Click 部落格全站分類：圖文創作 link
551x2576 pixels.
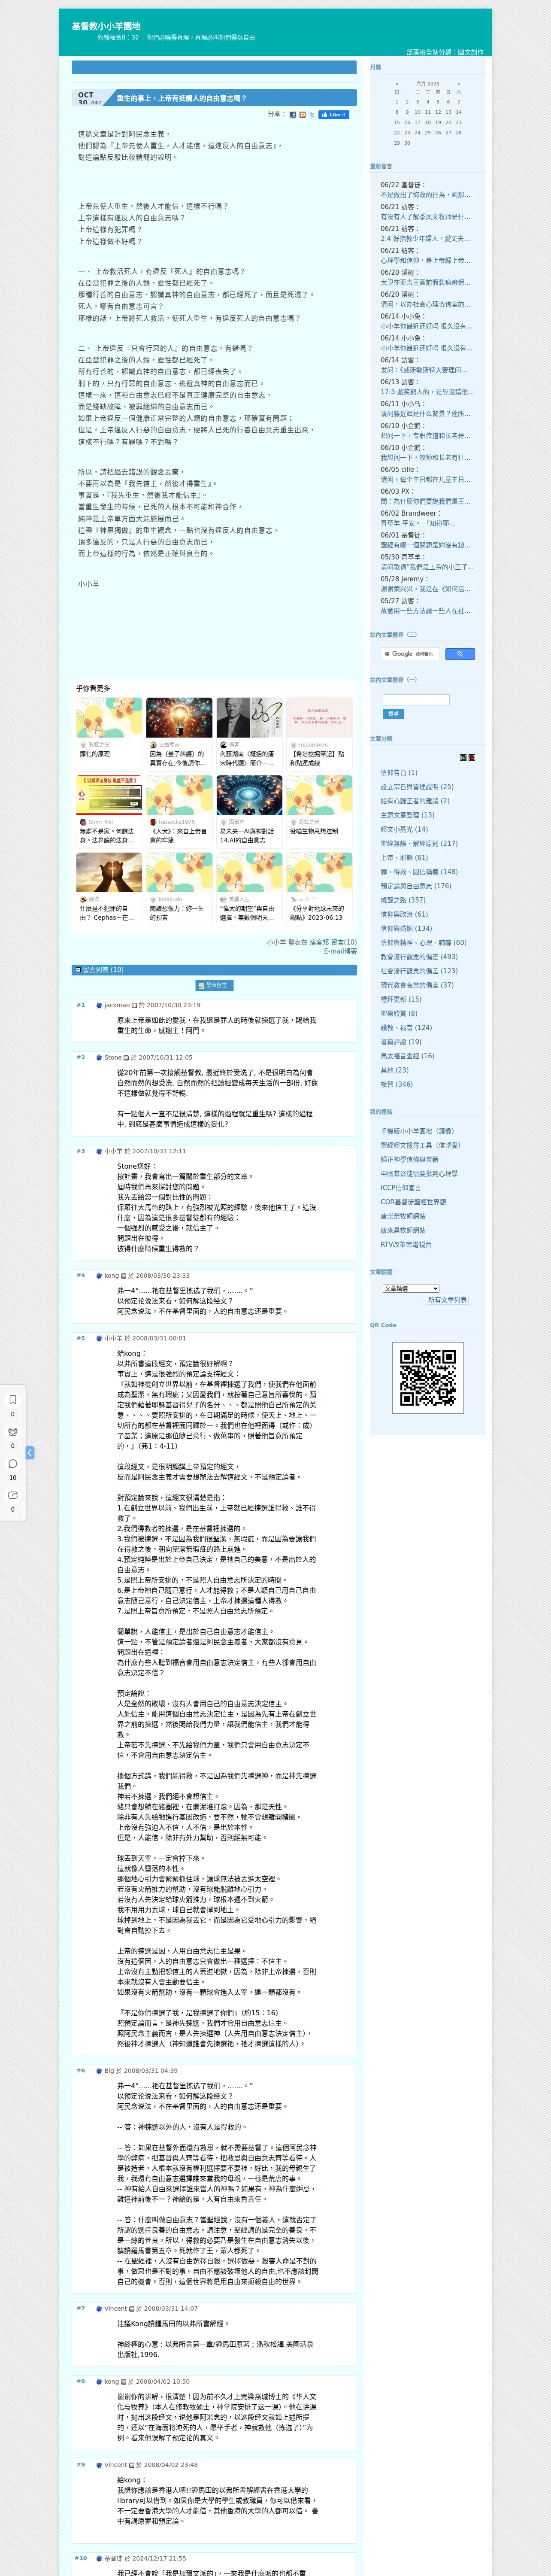[x=444, y=52]
